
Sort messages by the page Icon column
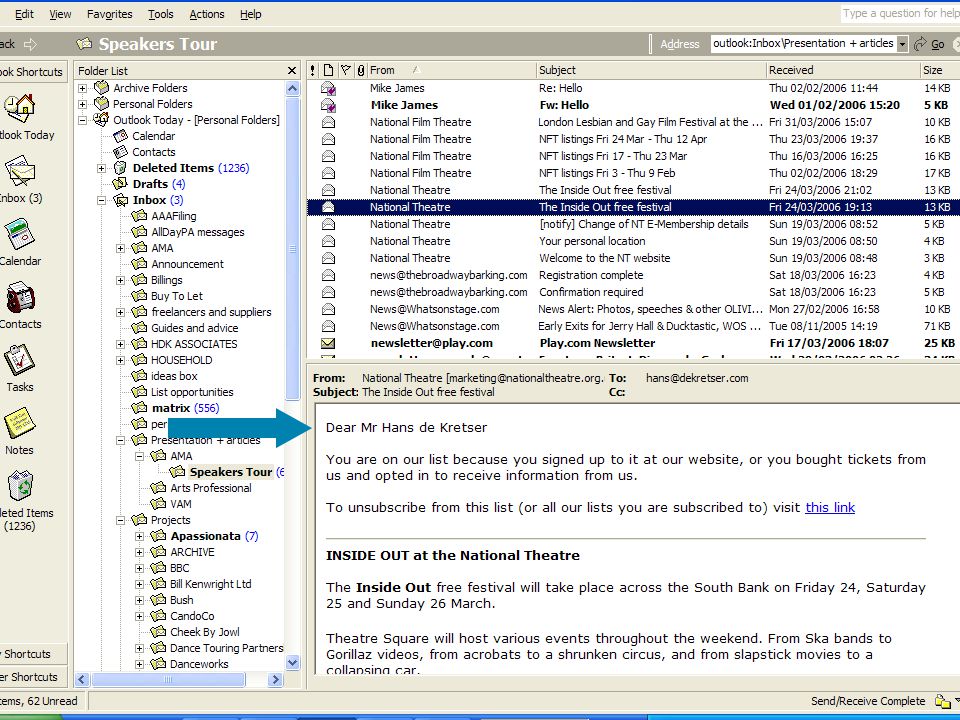click(x=328, y=70)
